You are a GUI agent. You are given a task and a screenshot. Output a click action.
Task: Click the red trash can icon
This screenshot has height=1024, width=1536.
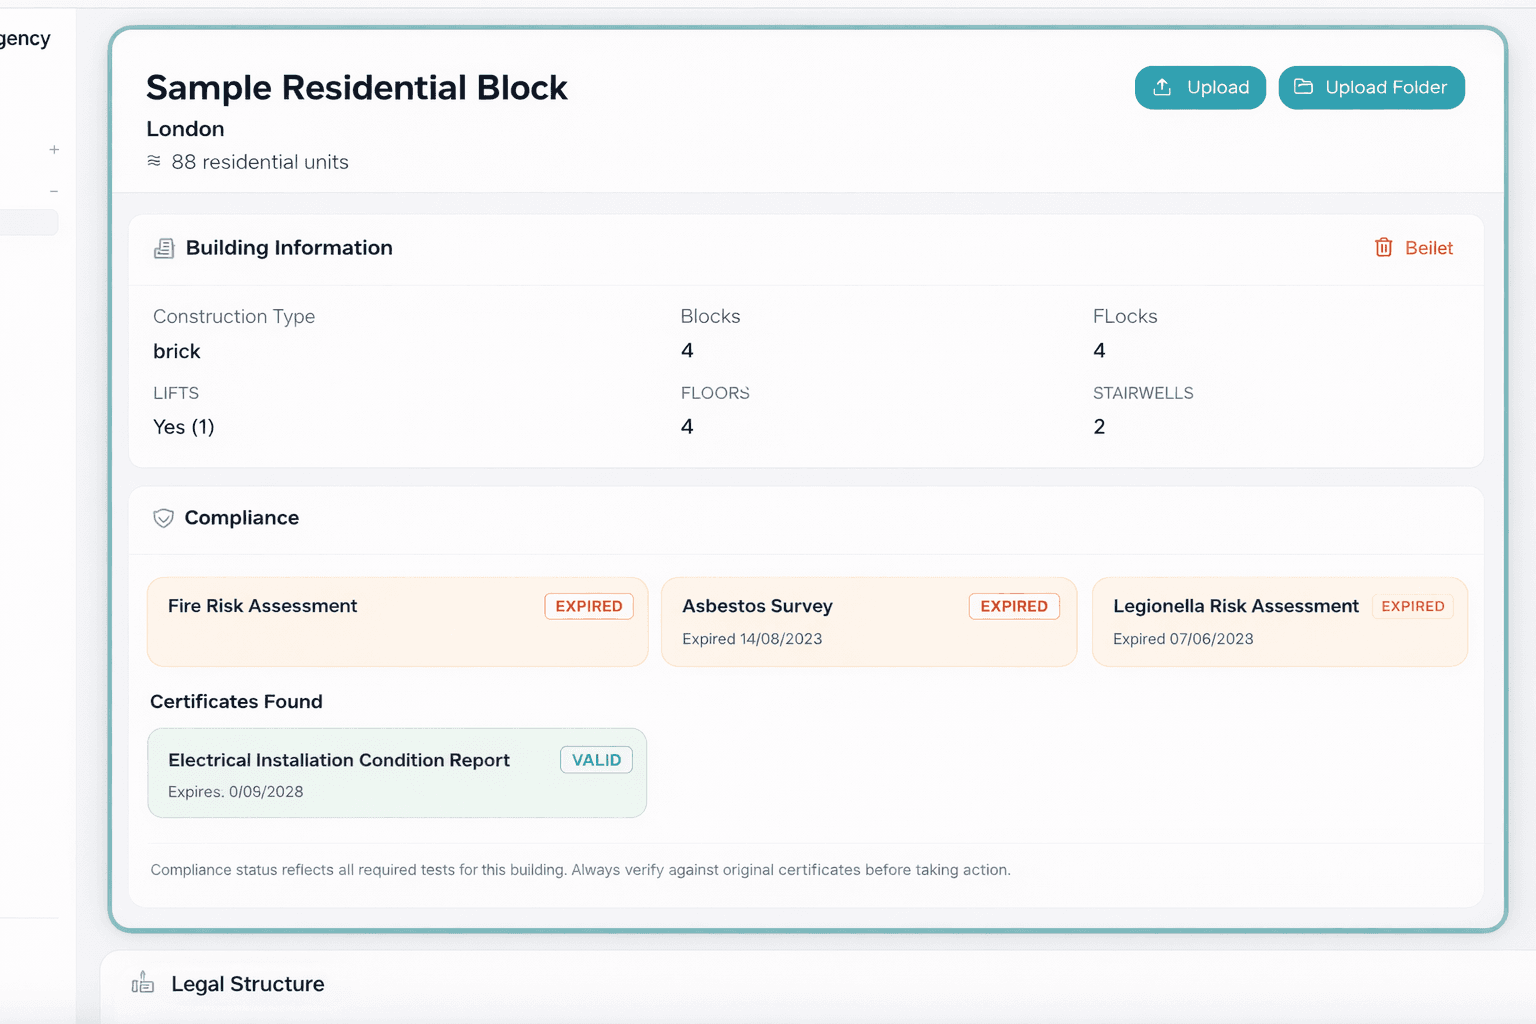(x=1384, y=248)
